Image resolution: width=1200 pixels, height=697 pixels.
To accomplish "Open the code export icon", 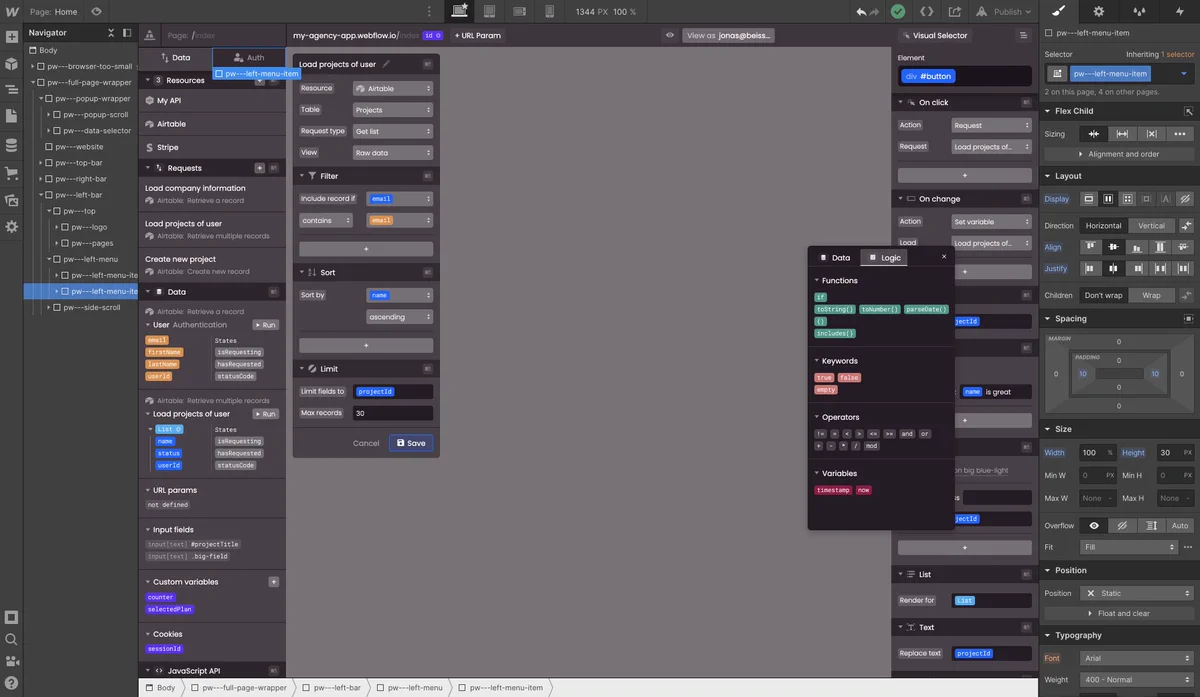I will pos(927,12).
